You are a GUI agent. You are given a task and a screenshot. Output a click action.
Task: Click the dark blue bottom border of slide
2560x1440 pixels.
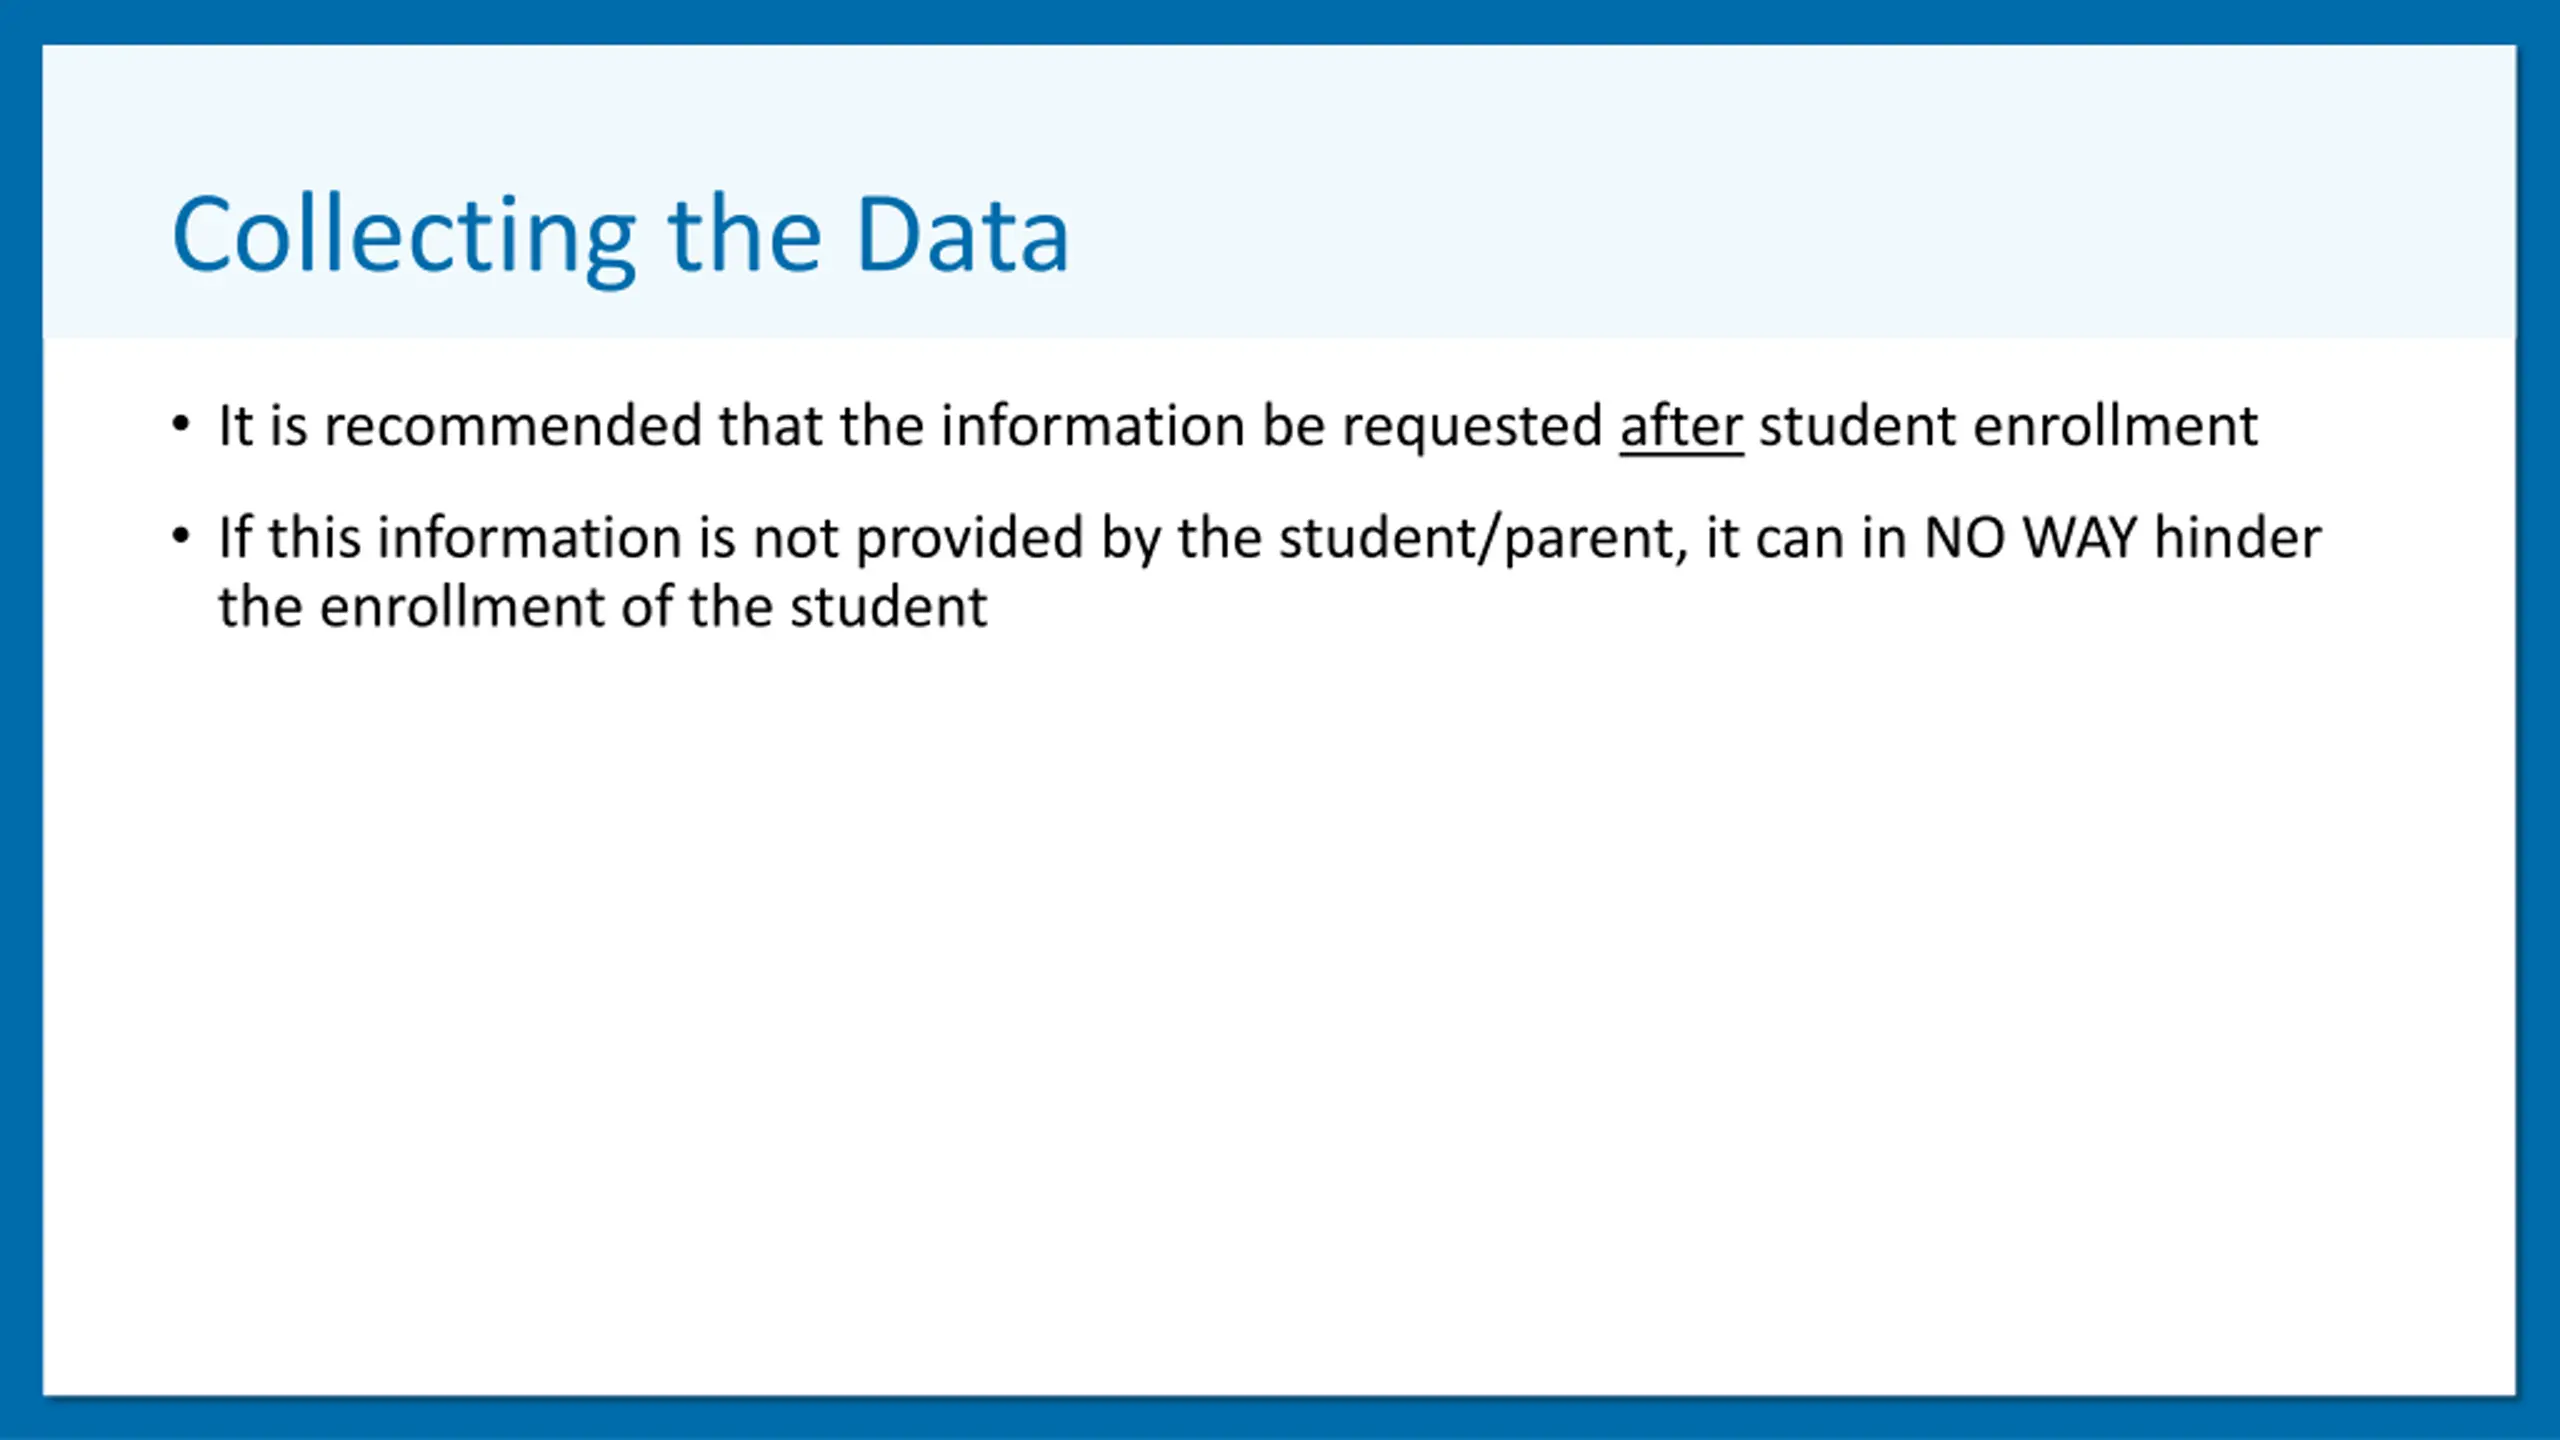click(1280, 1420)
